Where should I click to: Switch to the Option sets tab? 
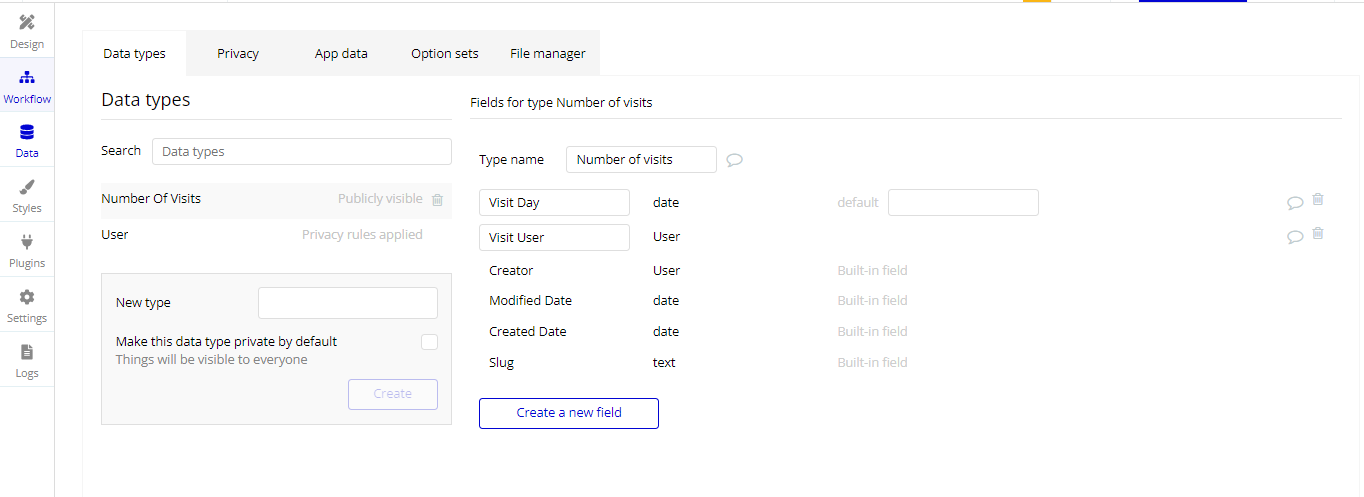pyautogui.click(x=445, y=54)
